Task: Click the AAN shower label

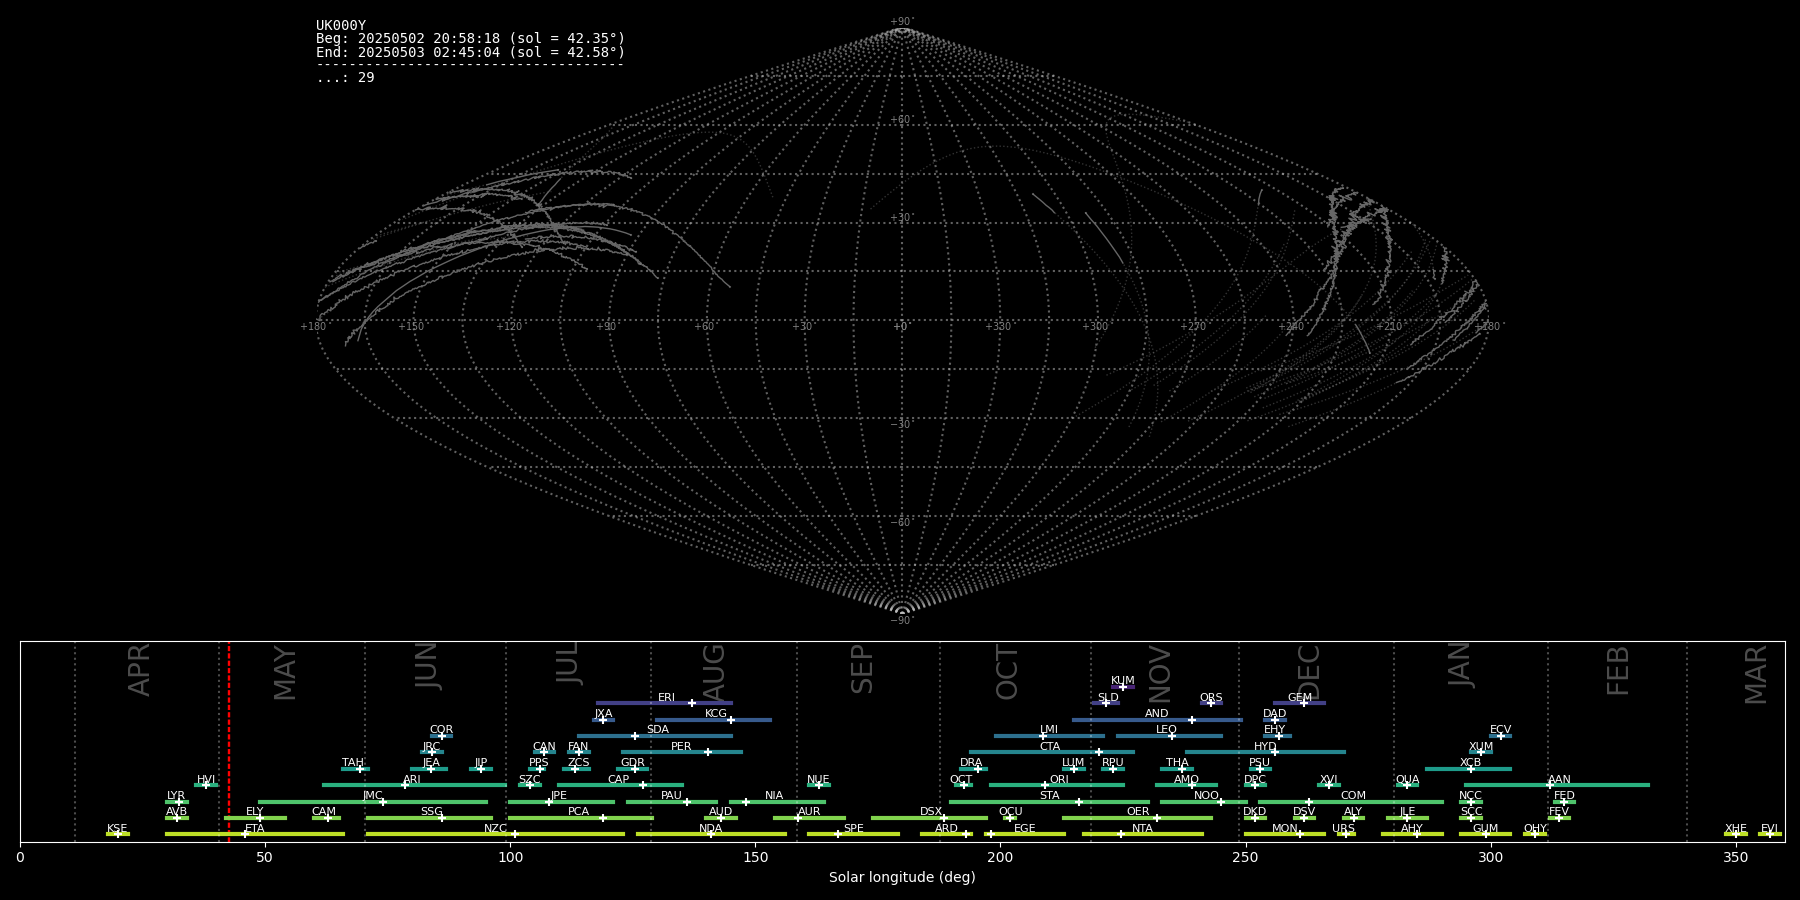Action: [1559, 780]
